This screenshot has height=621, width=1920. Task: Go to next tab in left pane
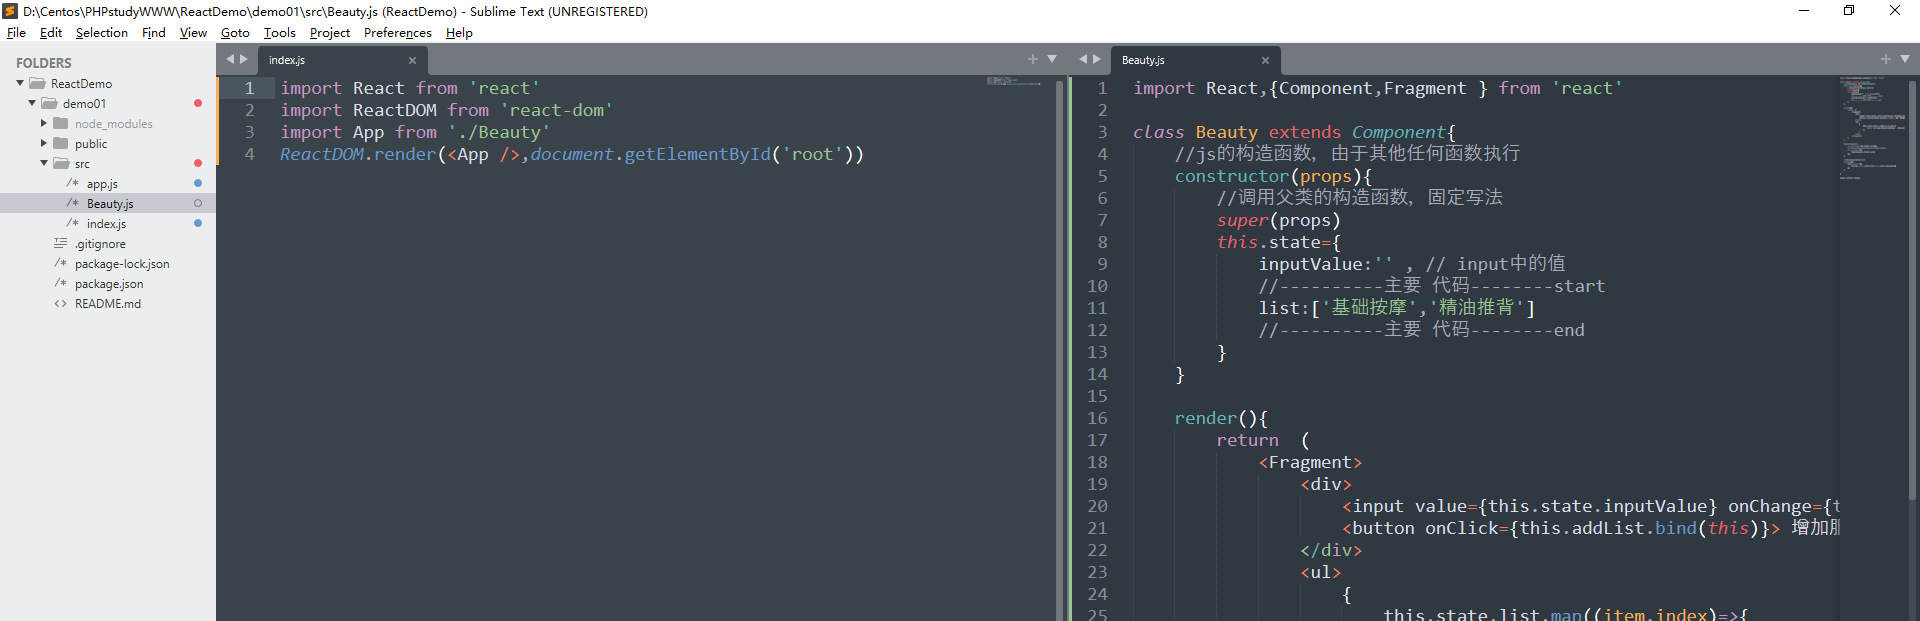(x=244, y=59)
